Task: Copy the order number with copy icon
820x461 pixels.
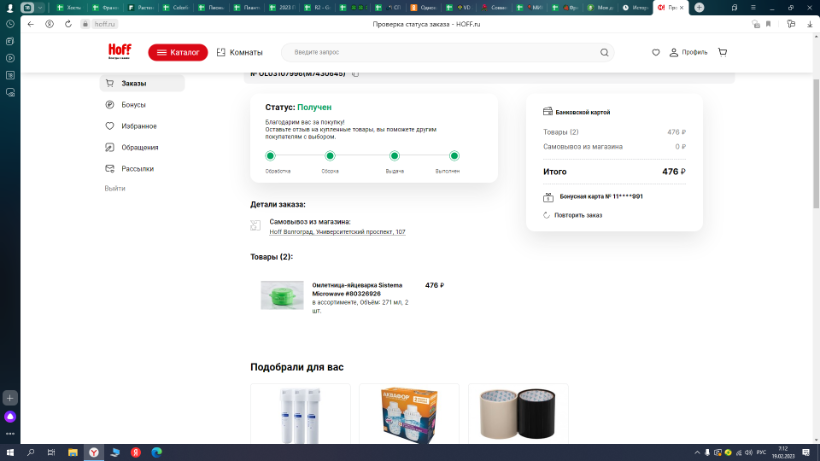Action: point(356,74)
